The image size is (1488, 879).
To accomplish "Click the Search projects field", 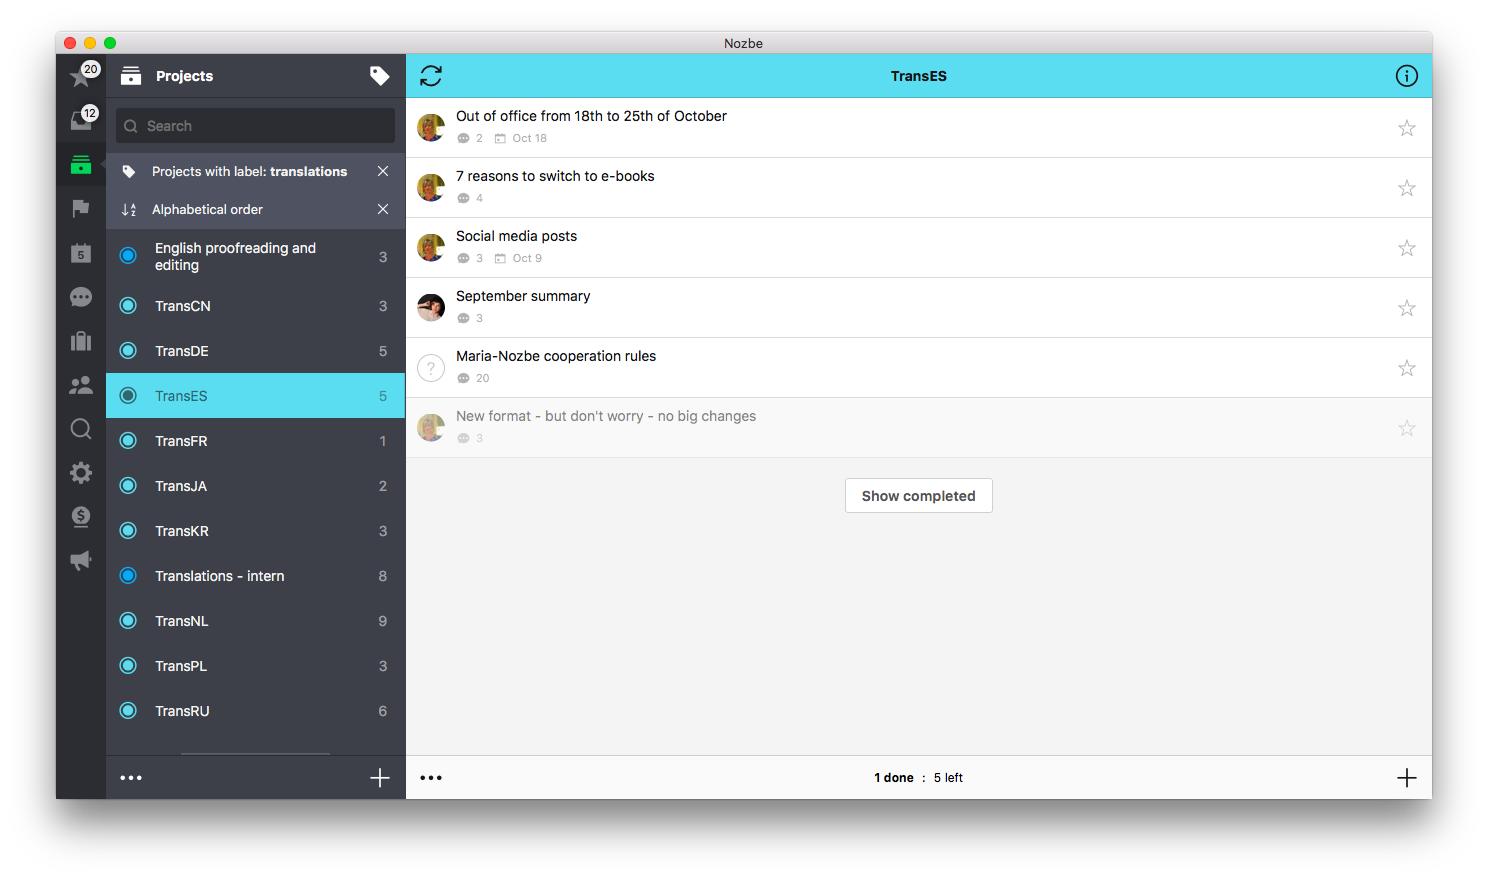I will [x=255, y=126].
